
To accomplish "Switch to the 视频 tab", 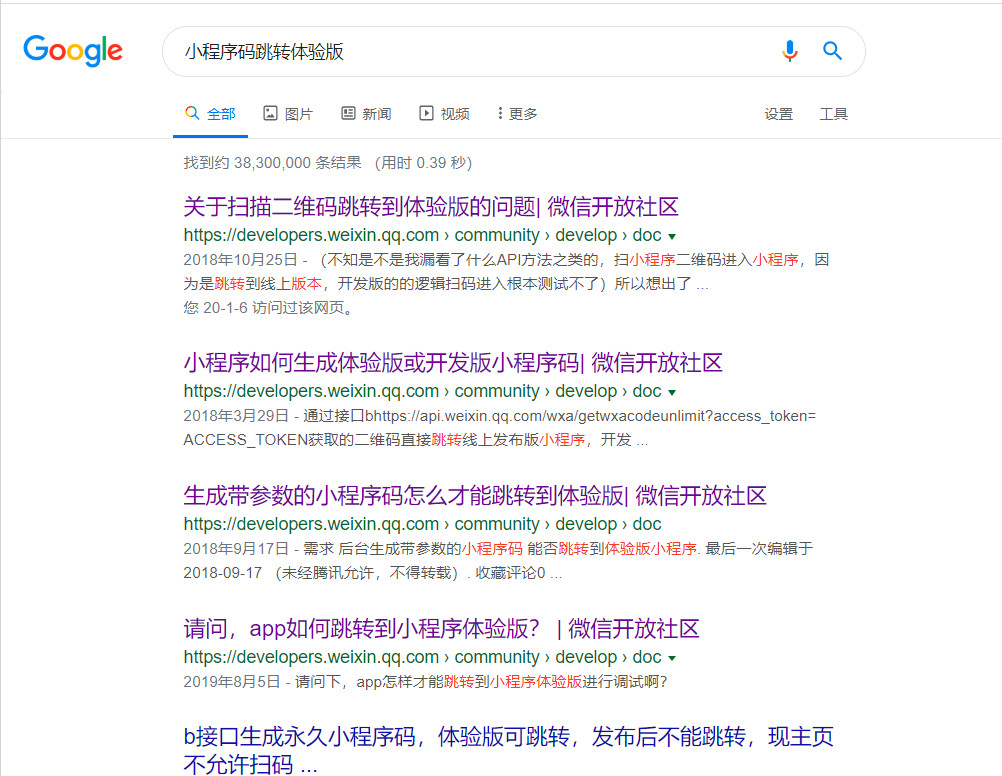I will coord(444,114).
